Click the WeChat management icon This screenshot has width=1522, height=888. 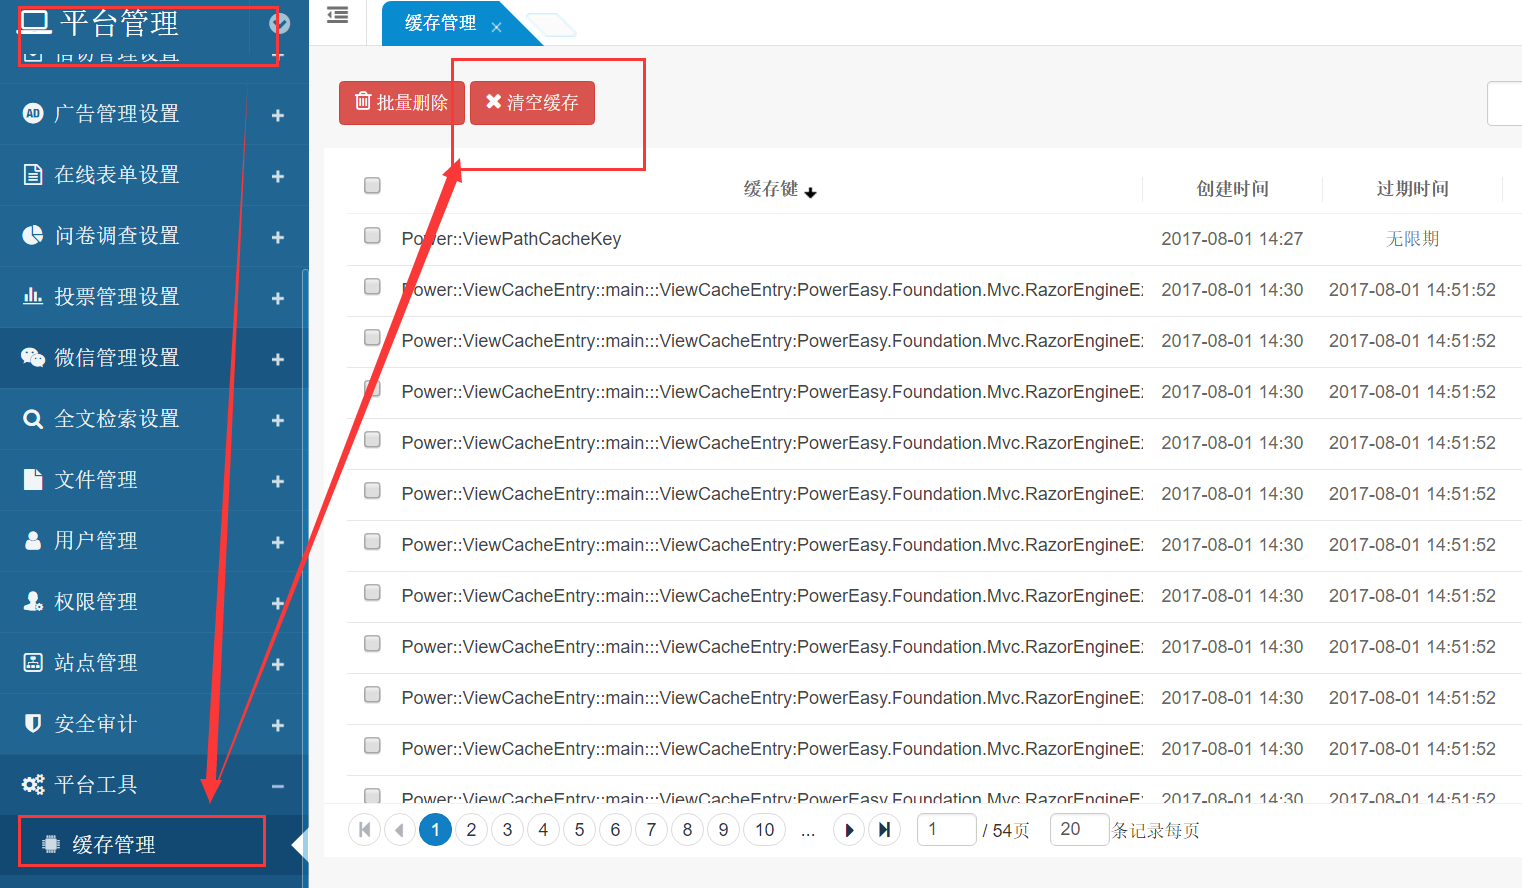pyautogui.click(x=33, y=358)
